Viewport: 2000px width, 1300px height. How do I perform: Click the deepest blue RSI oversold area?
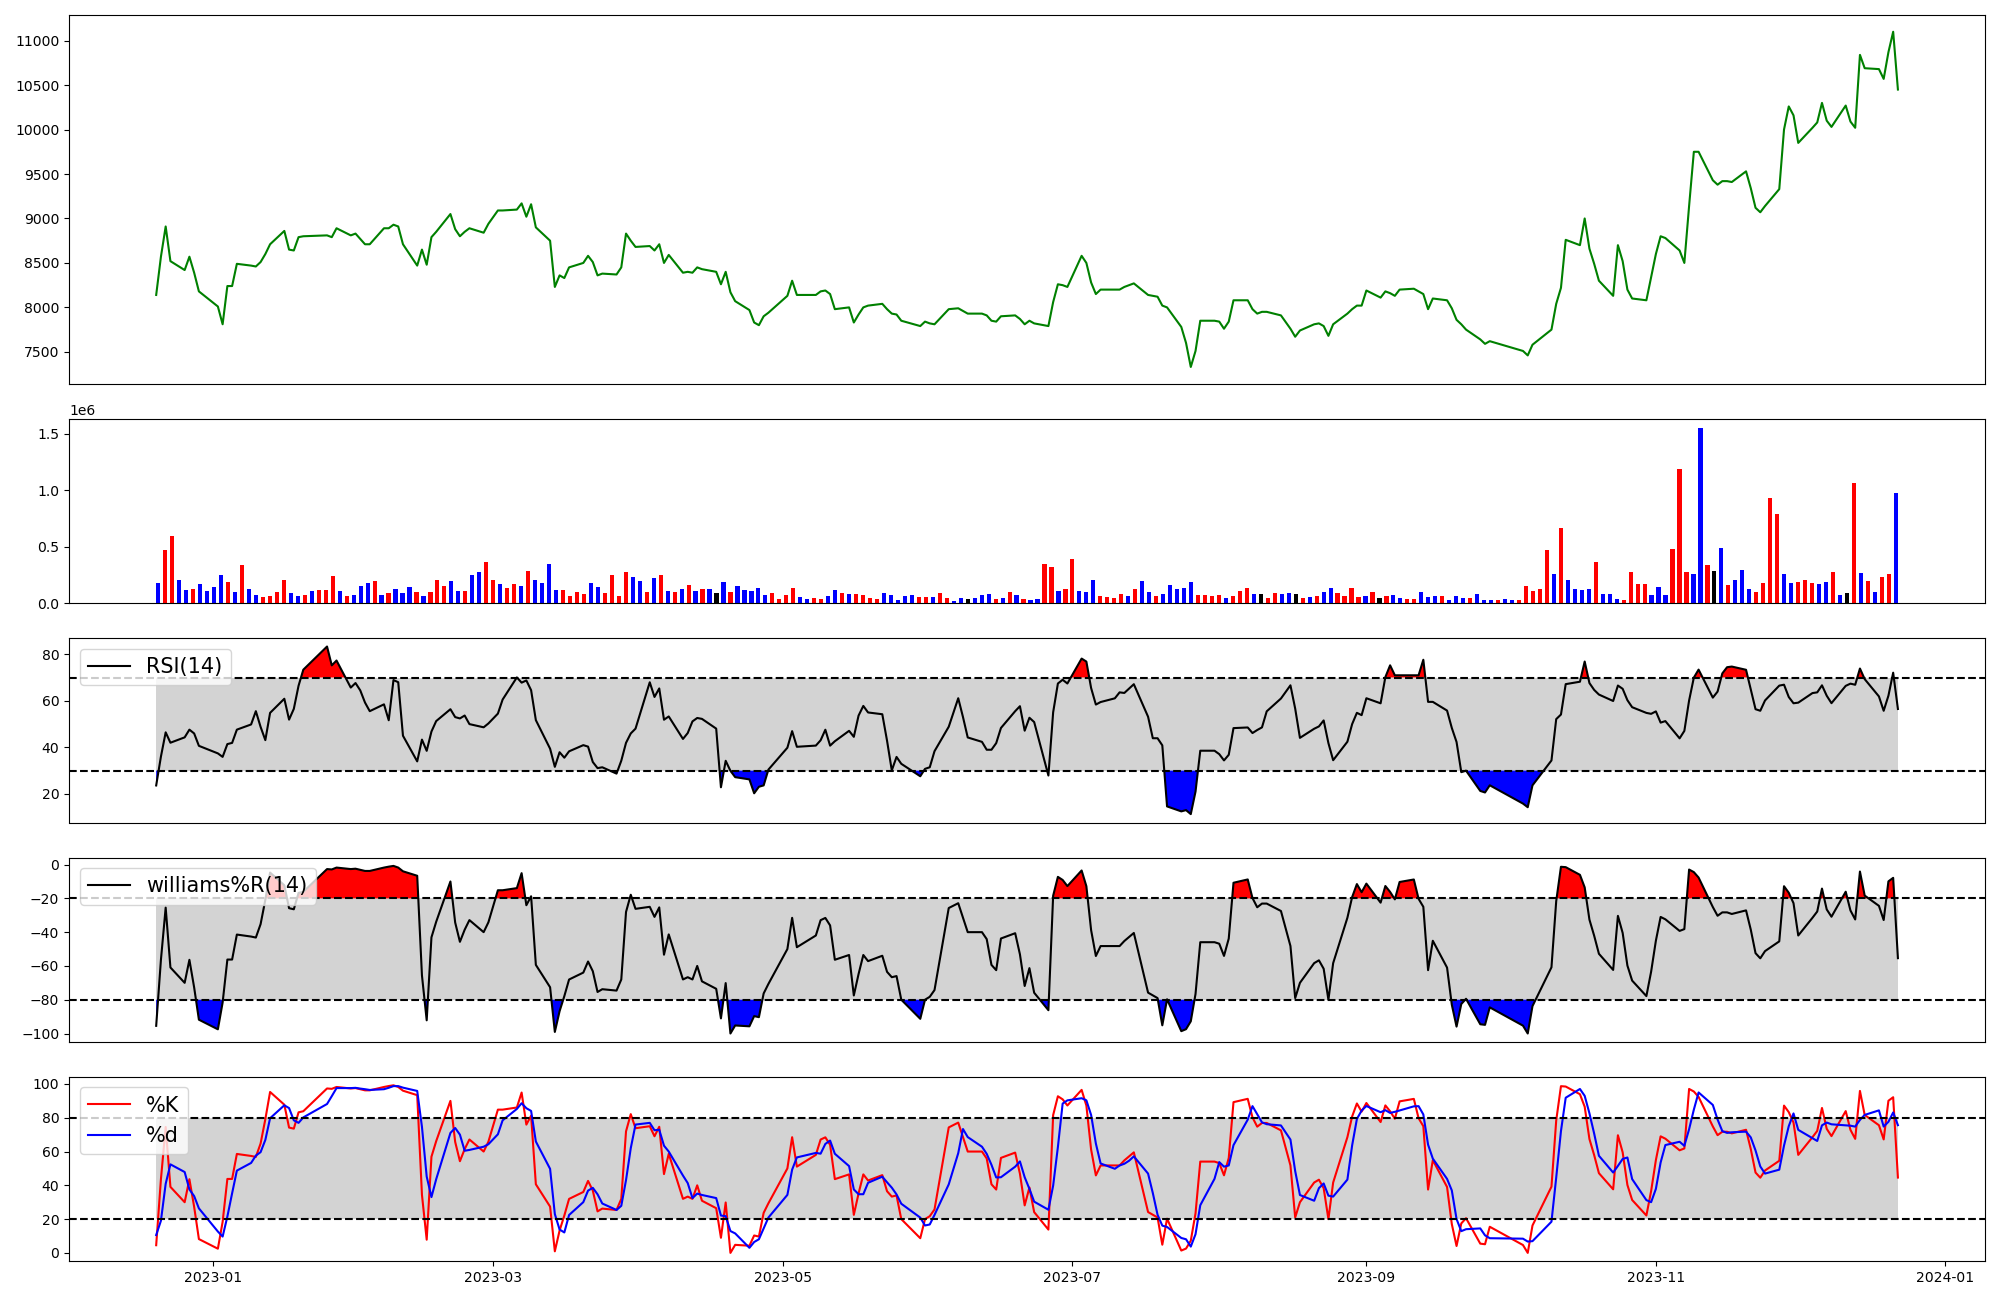[x=1181, y=789]
